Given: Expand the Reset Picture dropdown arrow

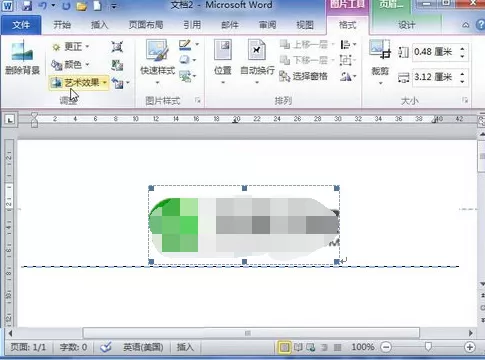Looking at the screenshot, I should (x=128, y=82).
